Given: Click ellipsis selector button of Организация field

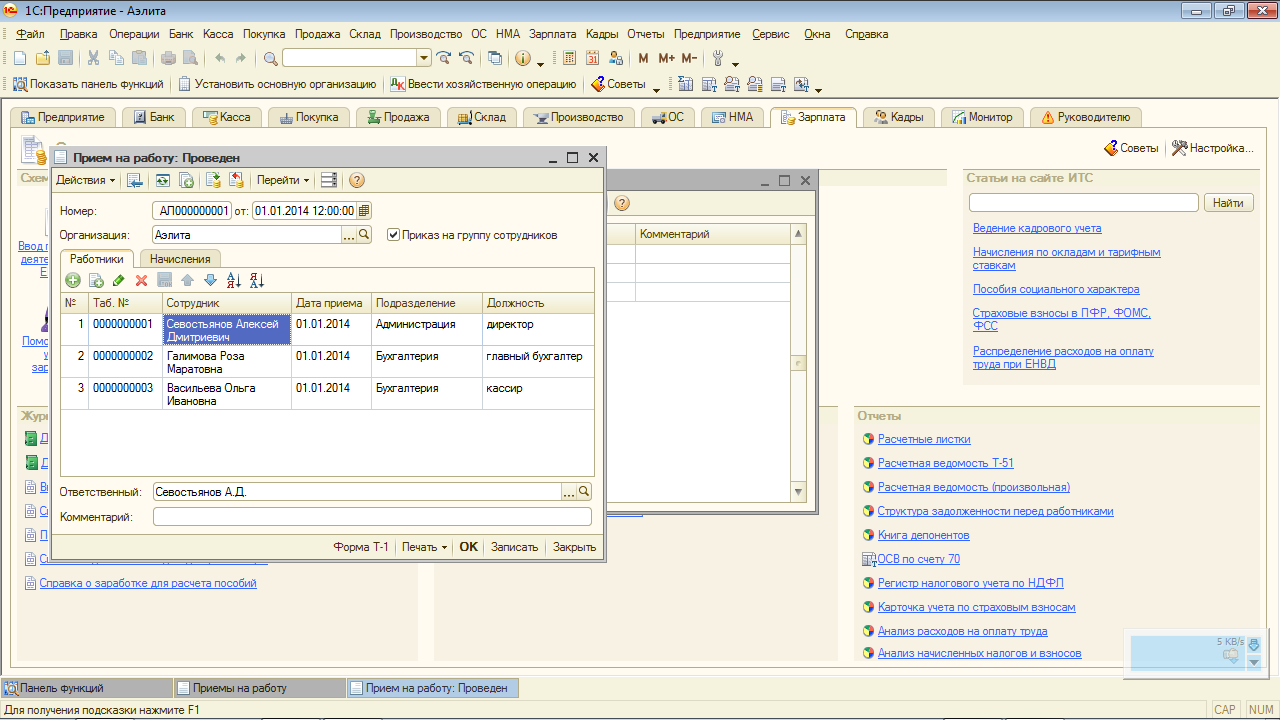Looking at the screenshot, I should [349, 235].
